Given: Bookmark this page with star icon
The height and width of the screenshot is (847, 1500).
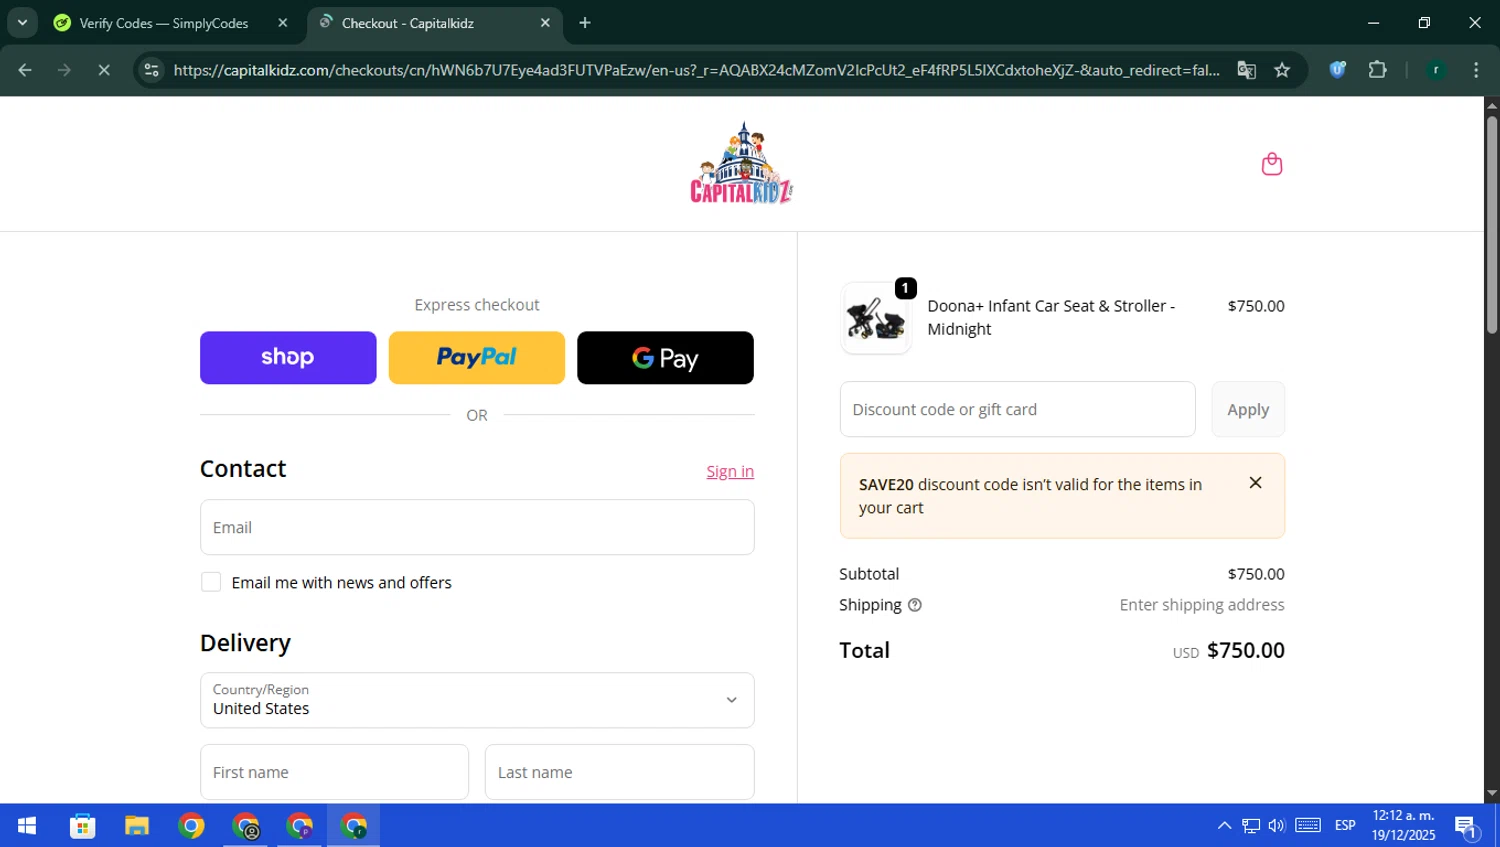Looking at the screenshot, I should (1282, 70).
